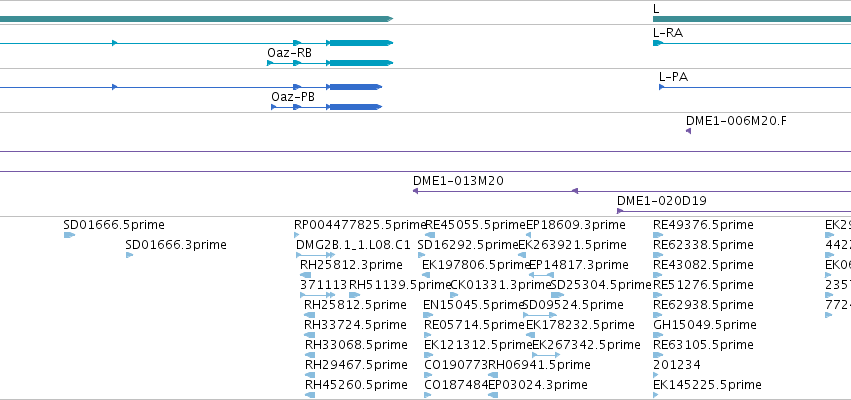The height and width of the screenshot is (400, 851).
Task: Click the light-blue arrow glyph under SD01666.5prime
Action: tap(69, 235)
